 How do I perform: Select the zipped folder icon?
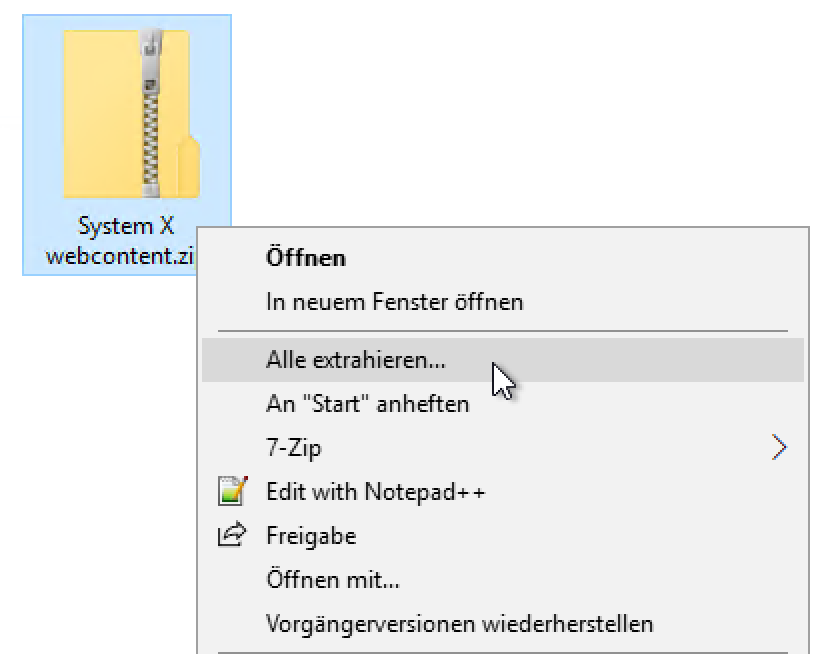pyautogui.click(x=127, y=115)
